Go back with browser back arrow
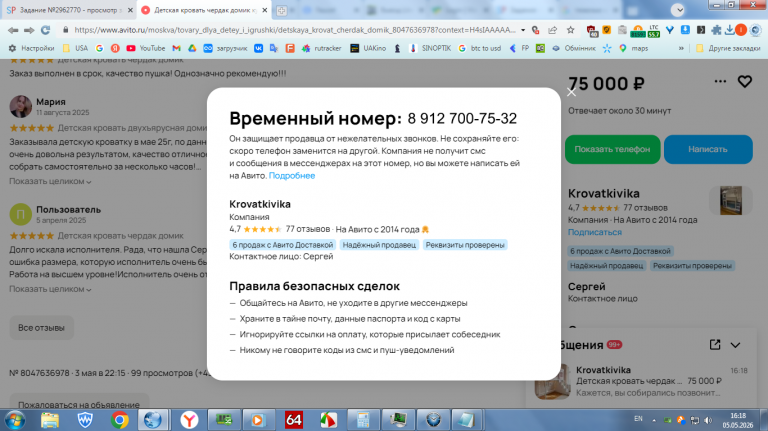This screenshot has height=431, width=768. pos(13,30)
